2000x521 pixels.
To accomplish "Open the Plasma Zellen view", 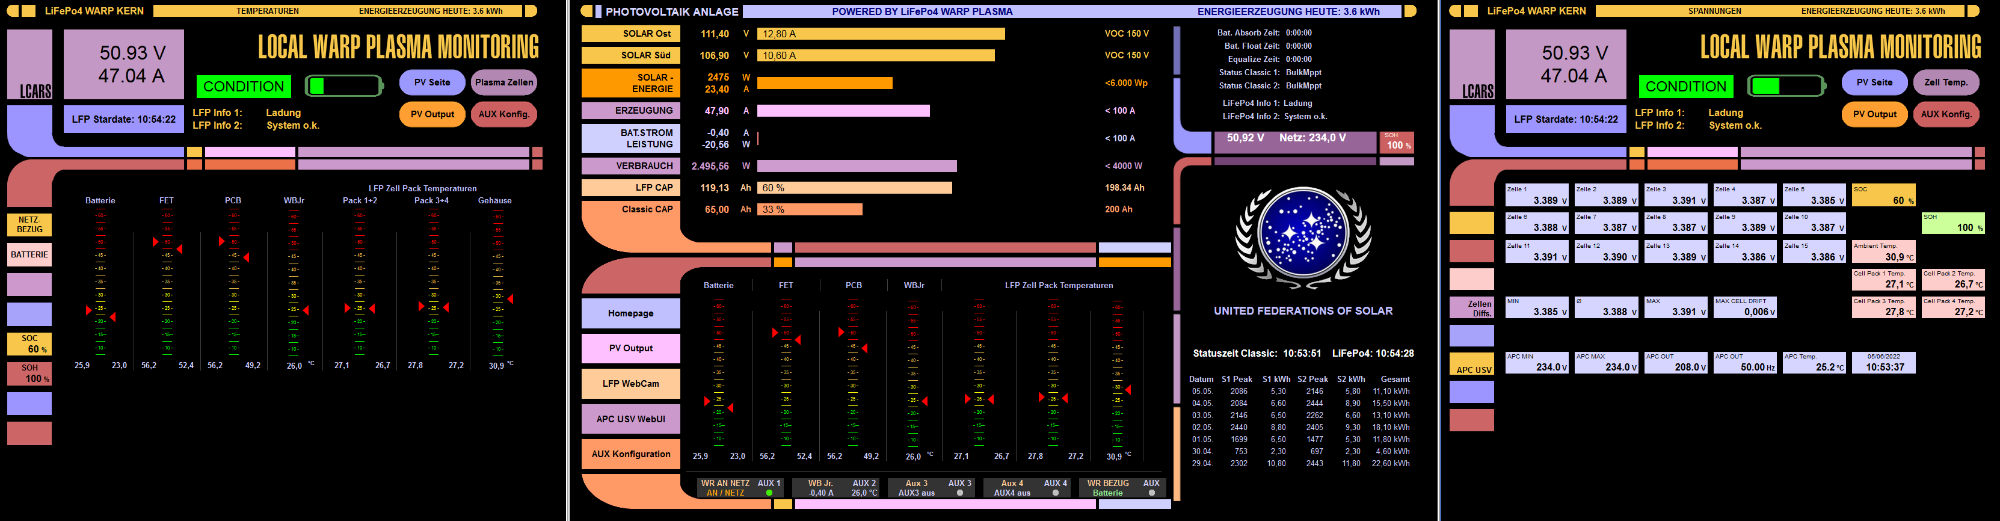I will pos(504,82).
